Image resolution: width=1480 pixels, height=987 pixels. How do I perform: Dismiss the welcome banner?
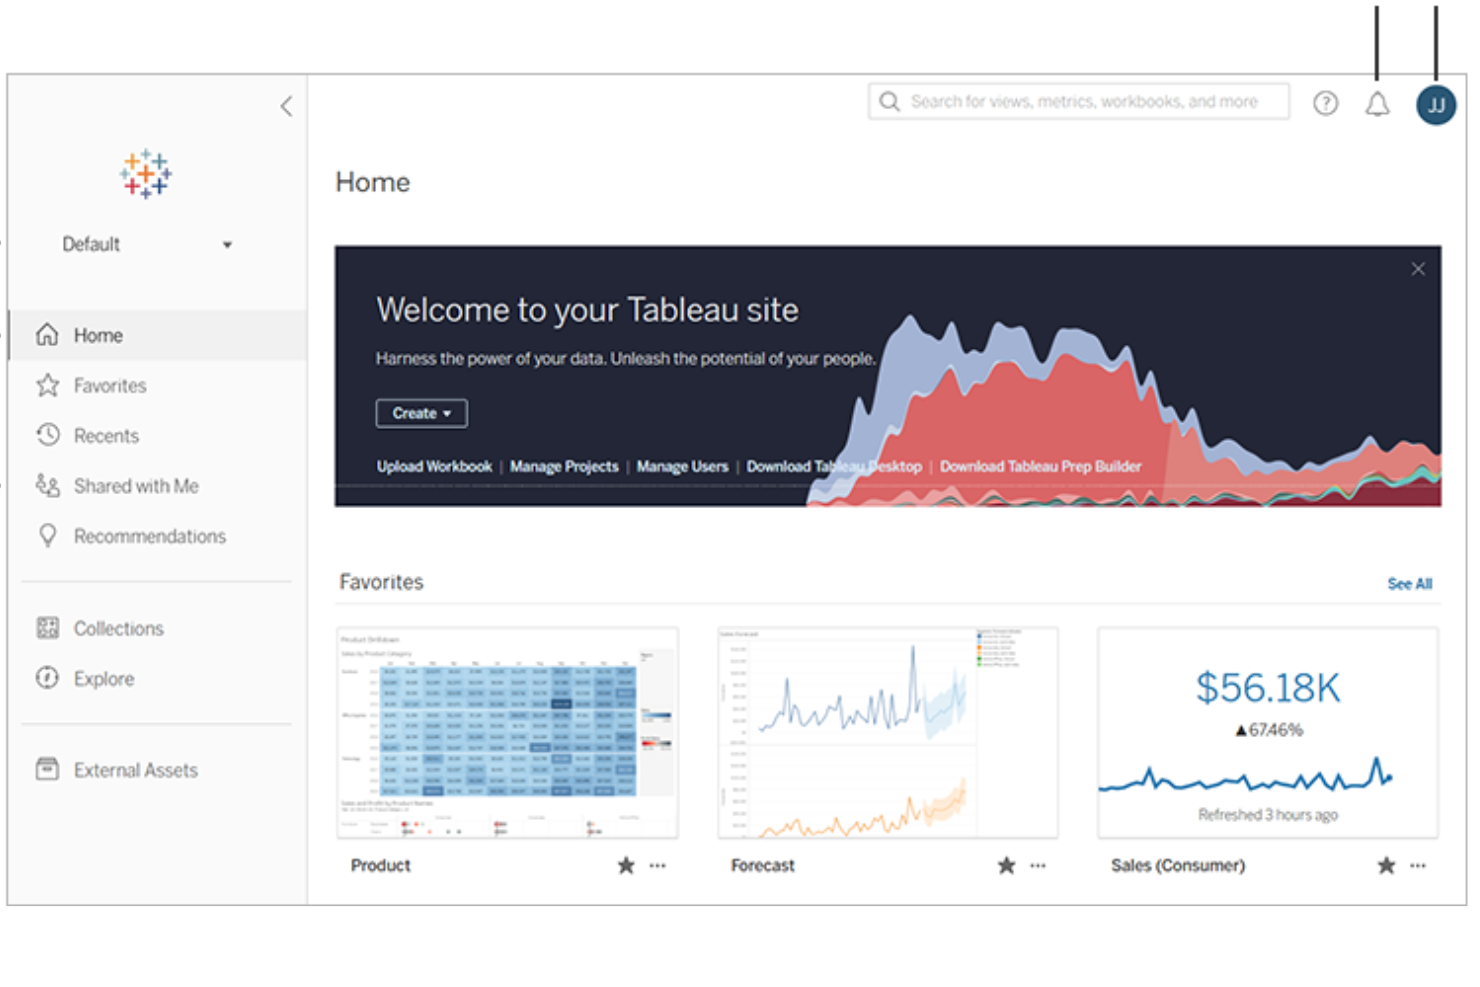[x=1418, y=269]
